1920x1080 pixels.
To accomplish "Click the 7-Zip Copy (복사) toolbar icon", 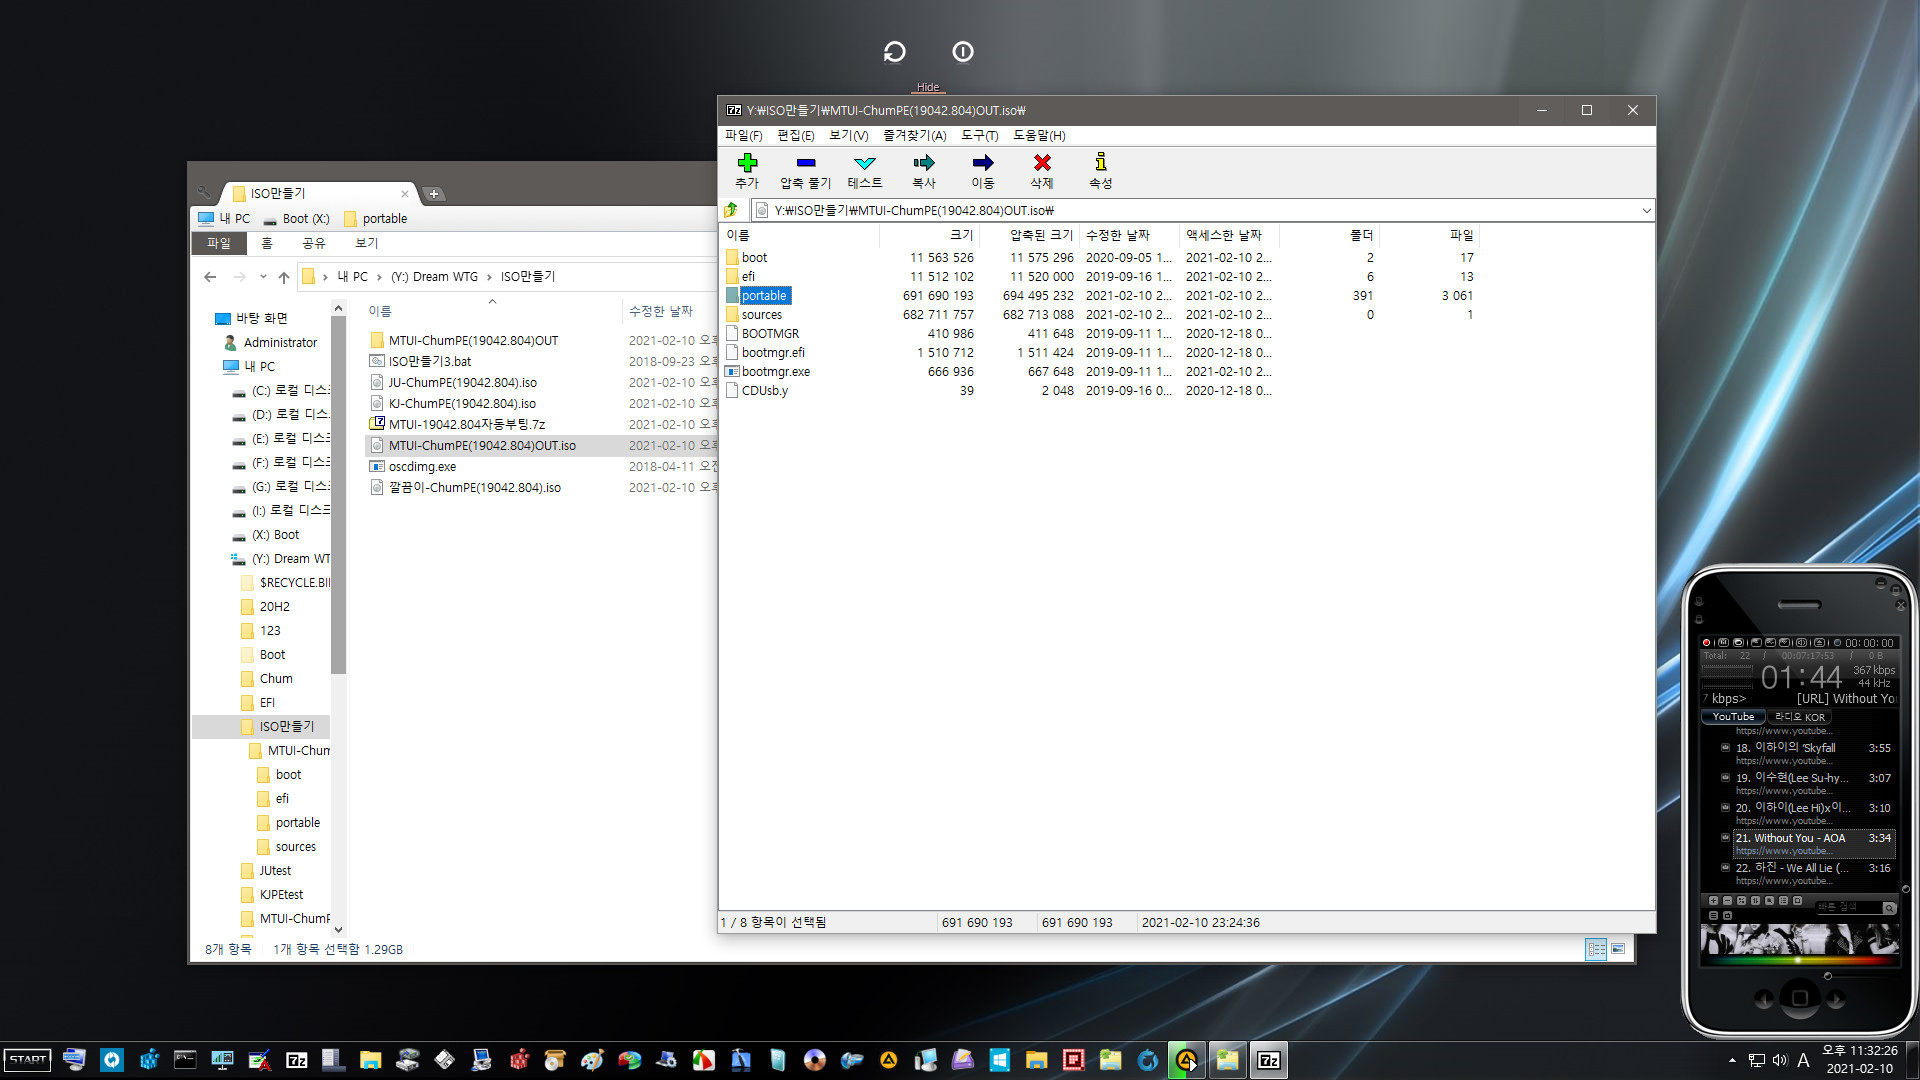I will [x=924, y=163].
